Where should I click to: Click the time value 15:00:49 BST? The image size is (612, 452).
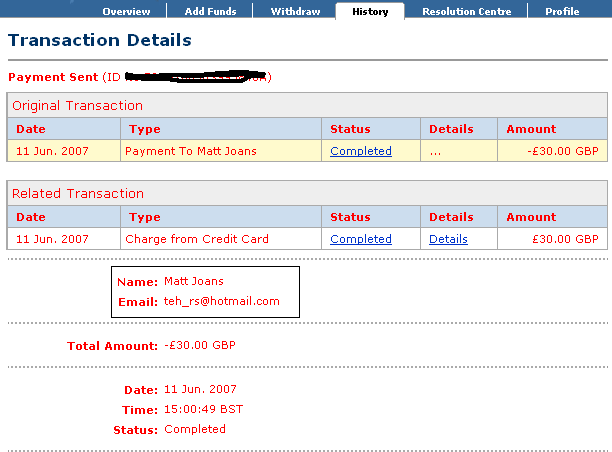click(203, 409)
